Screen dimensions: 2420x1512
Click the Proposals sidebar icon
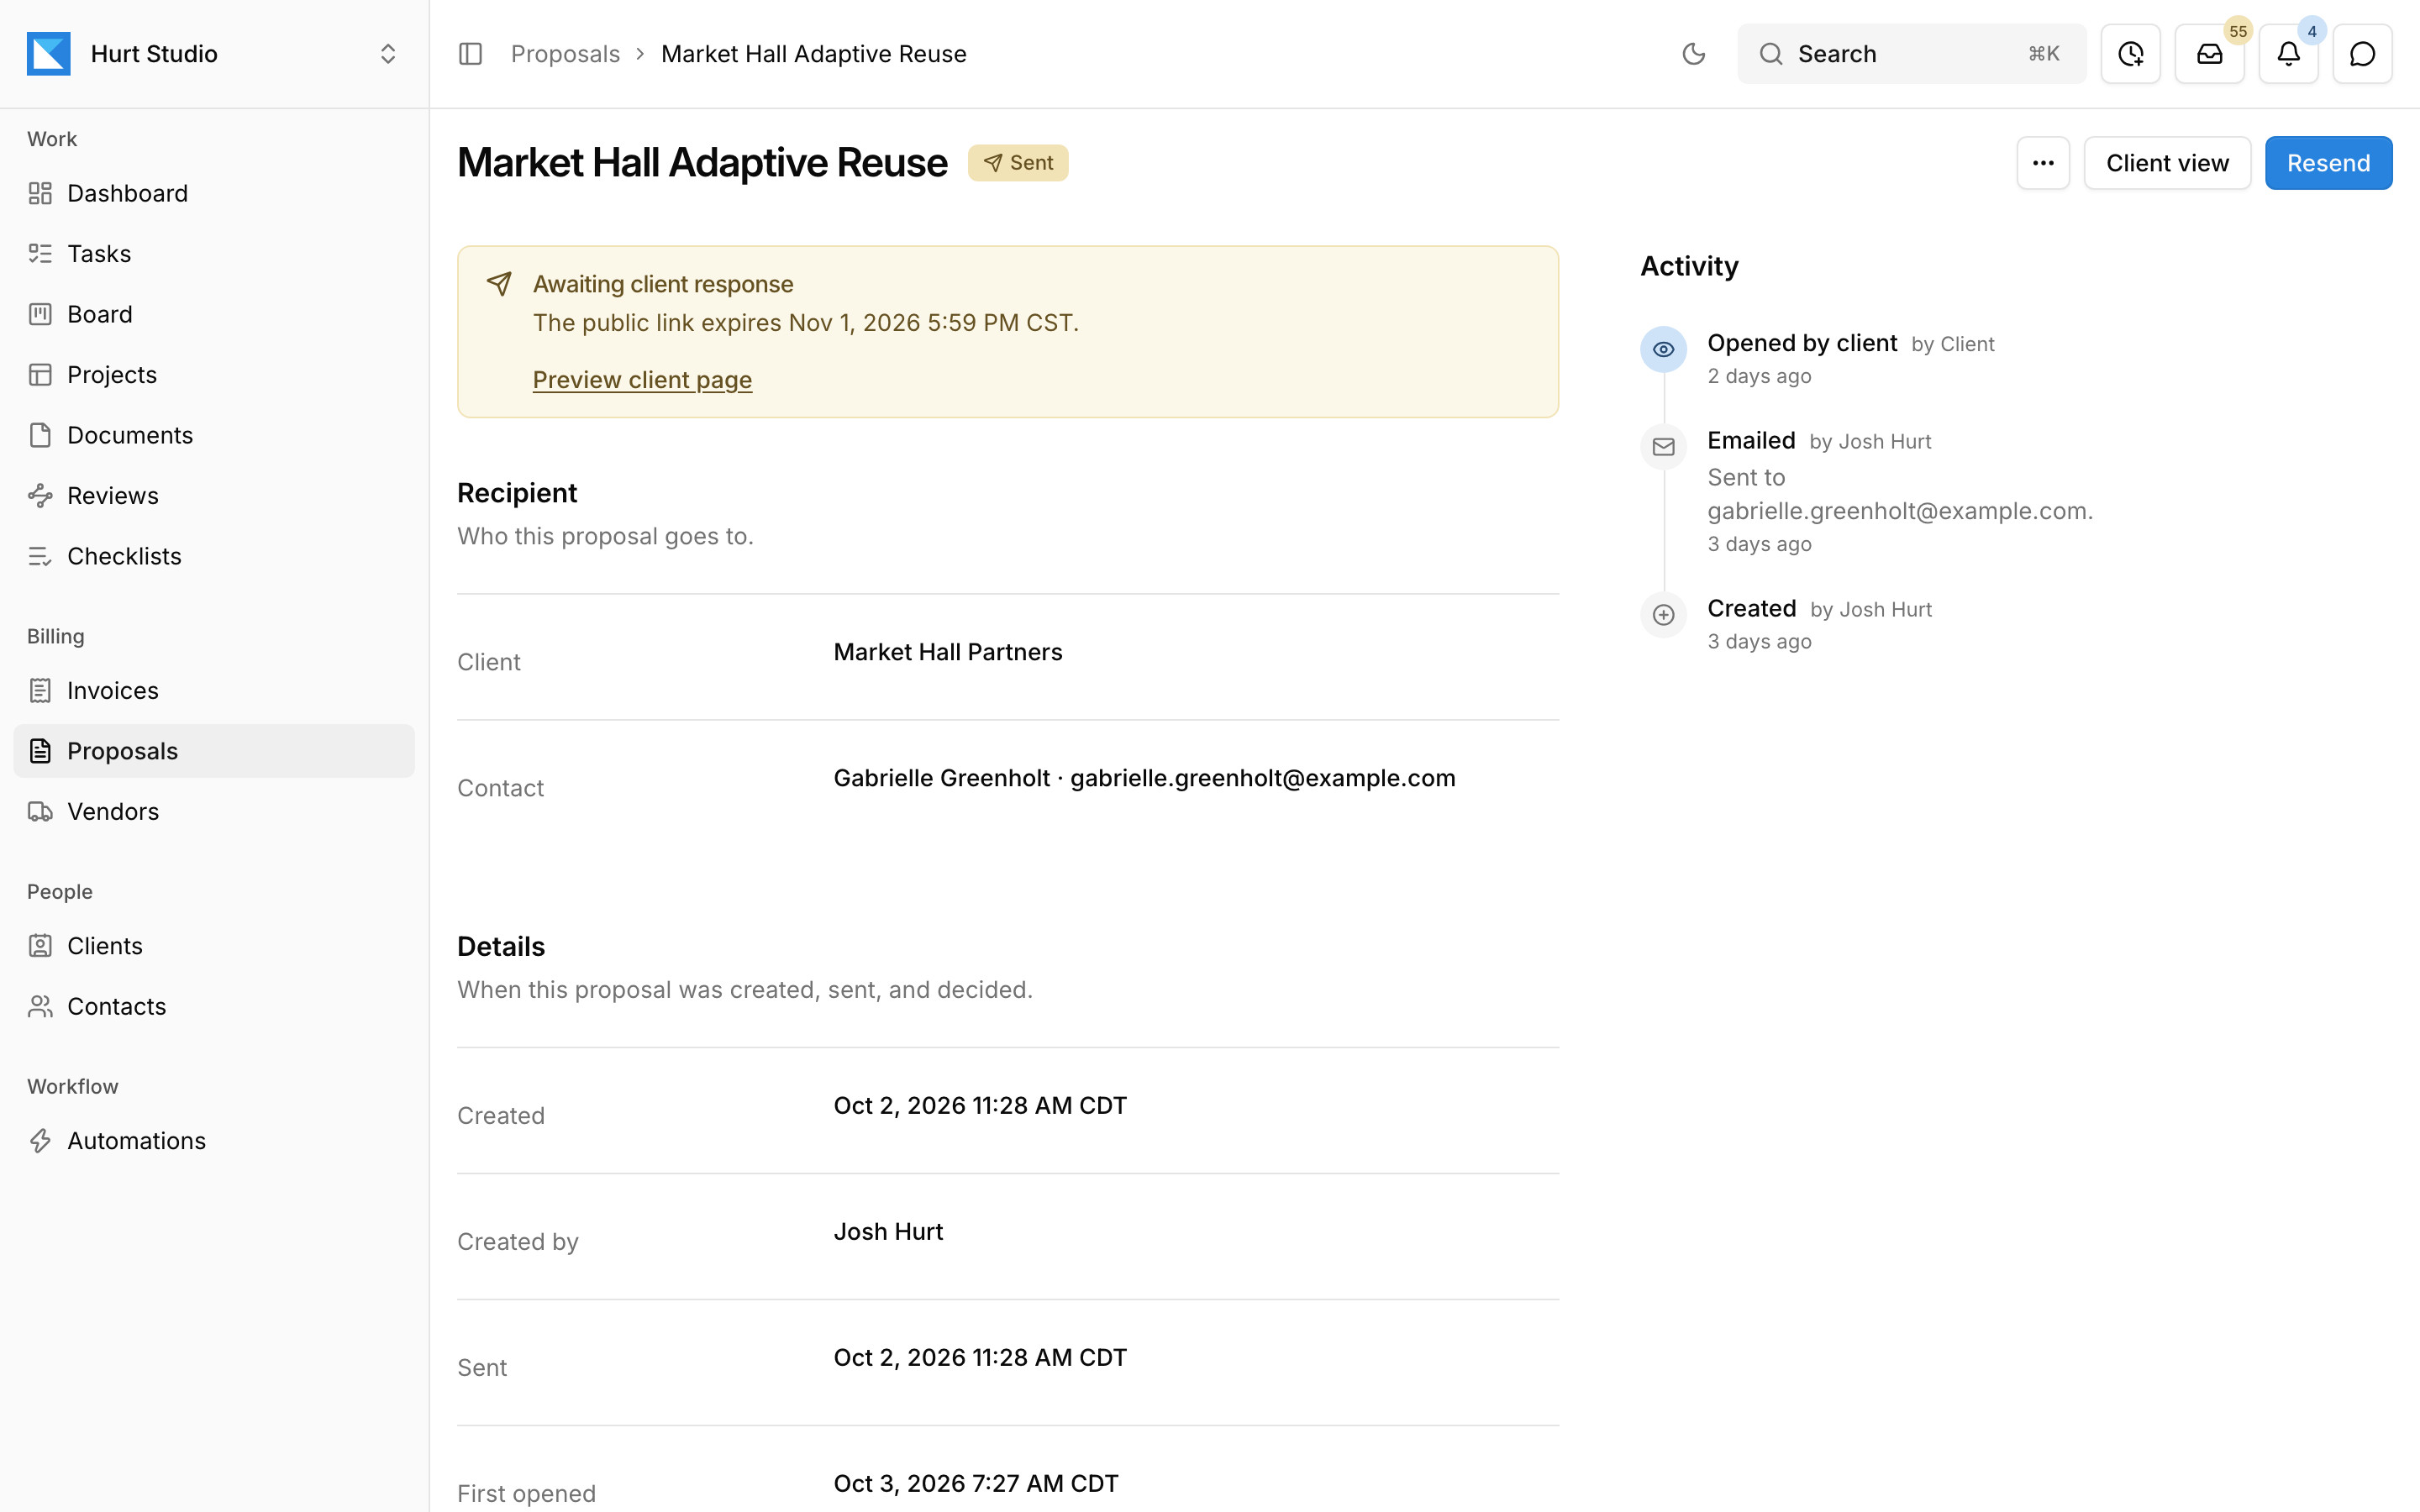40,751
